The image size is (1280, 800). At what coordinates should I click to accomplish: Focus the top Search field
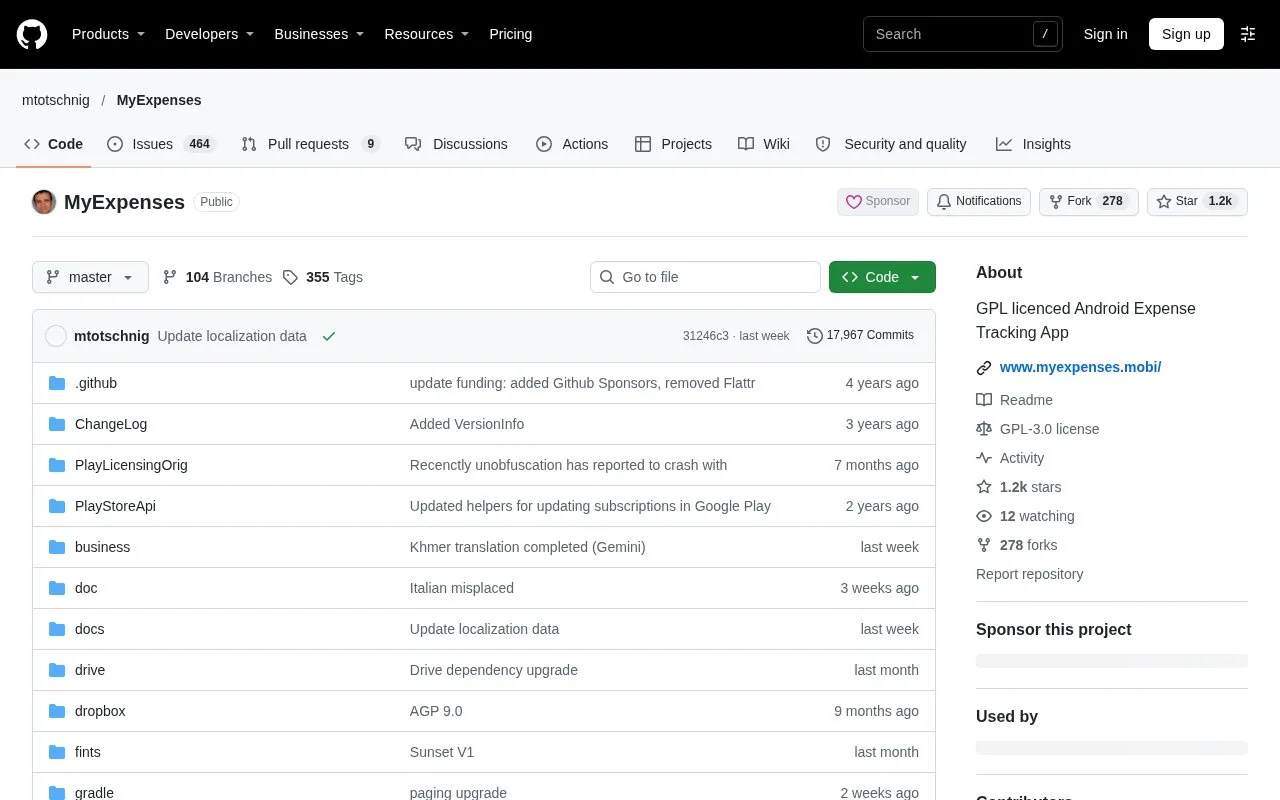[963, 34]
